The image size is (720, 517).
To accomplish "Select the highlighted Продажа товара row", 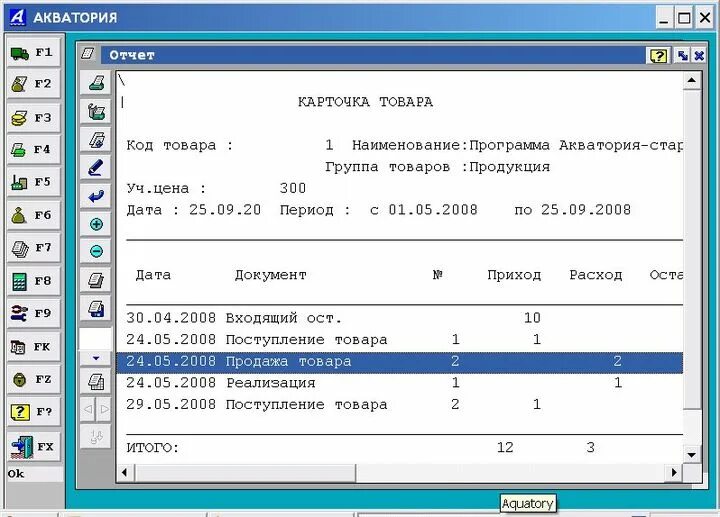I will [399, 361].
